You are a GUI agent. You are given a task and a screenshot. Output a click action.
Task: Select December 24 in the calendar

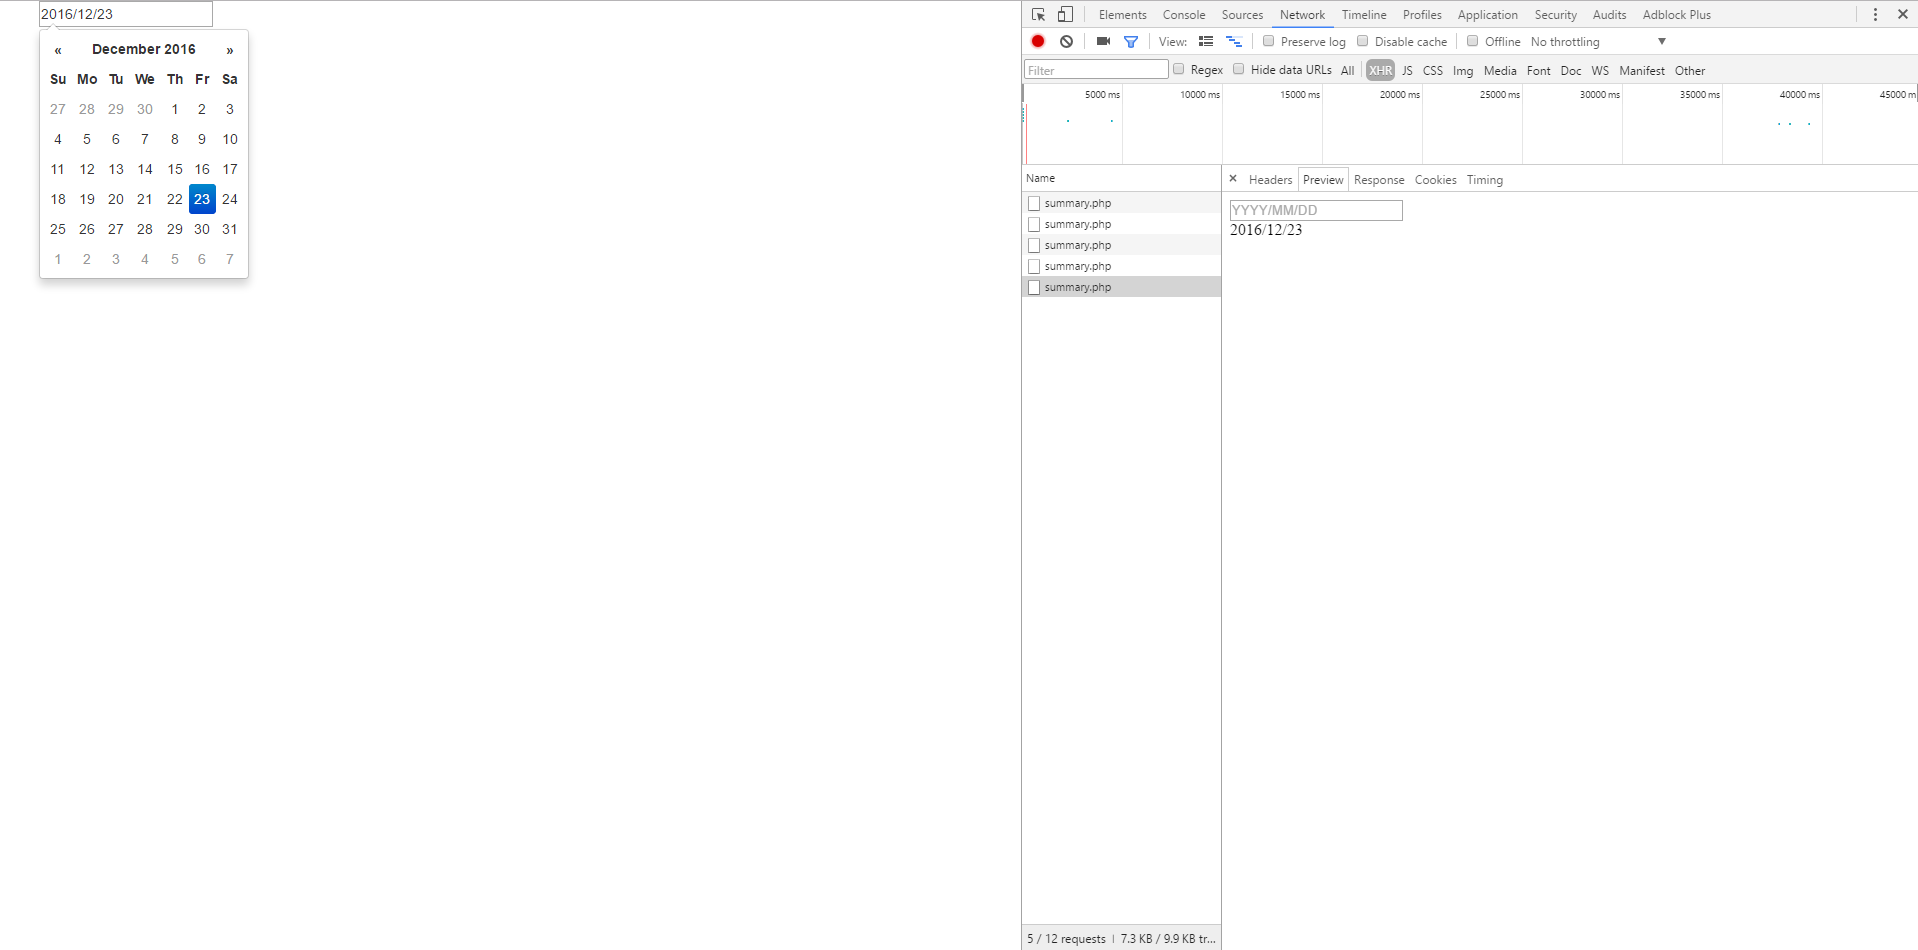[230, 199]
